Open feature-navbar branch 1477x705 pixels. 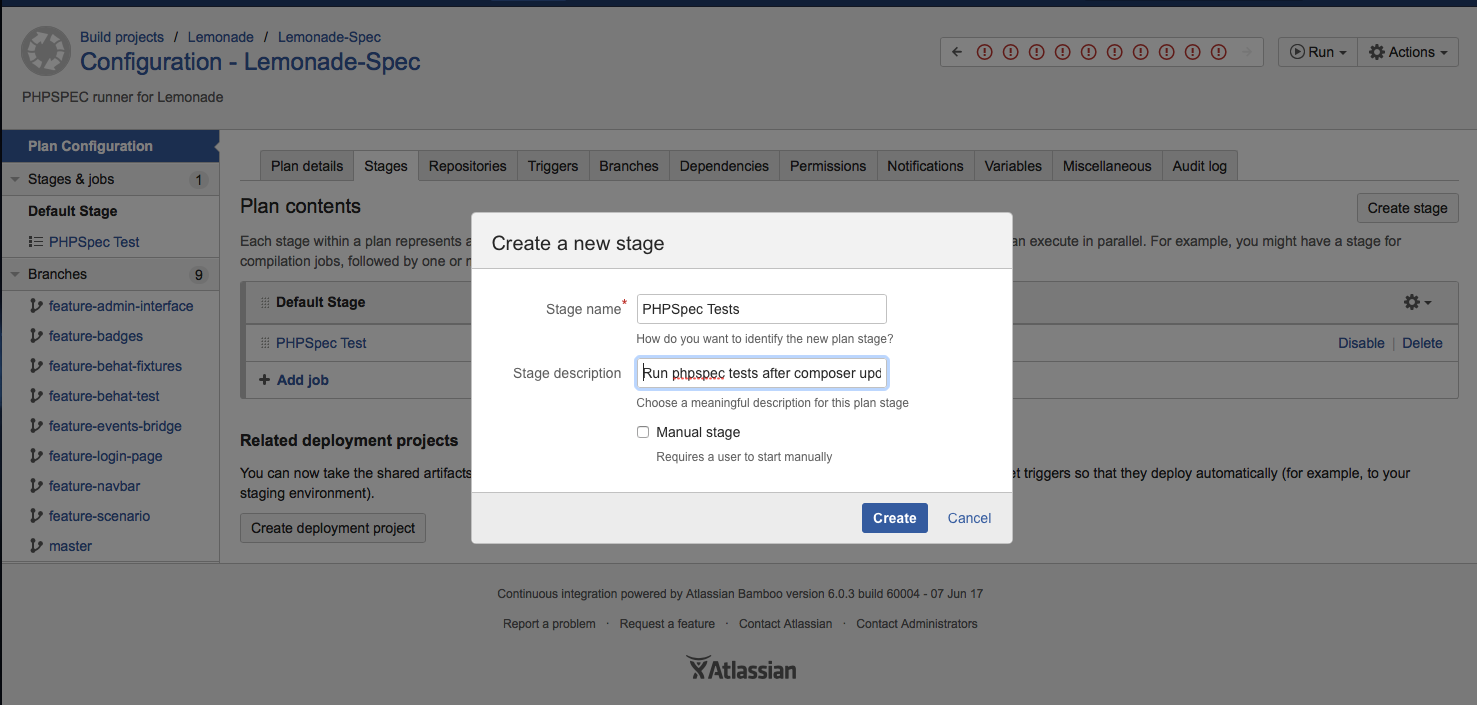click(x=94, y=486)
